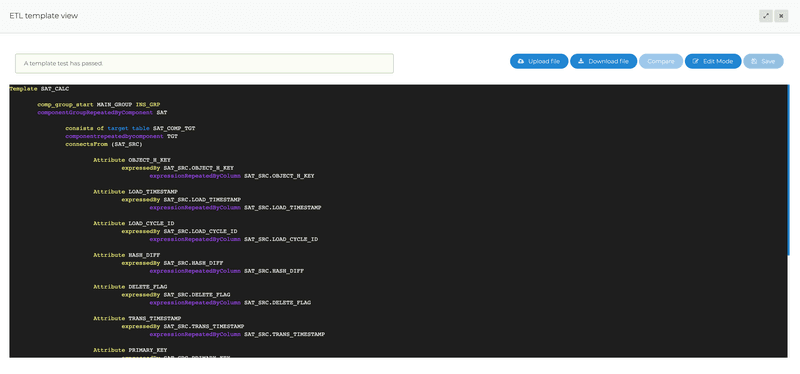Click the Upload file button
Viewport: 800px width, 374px height.
click(539, 61)
